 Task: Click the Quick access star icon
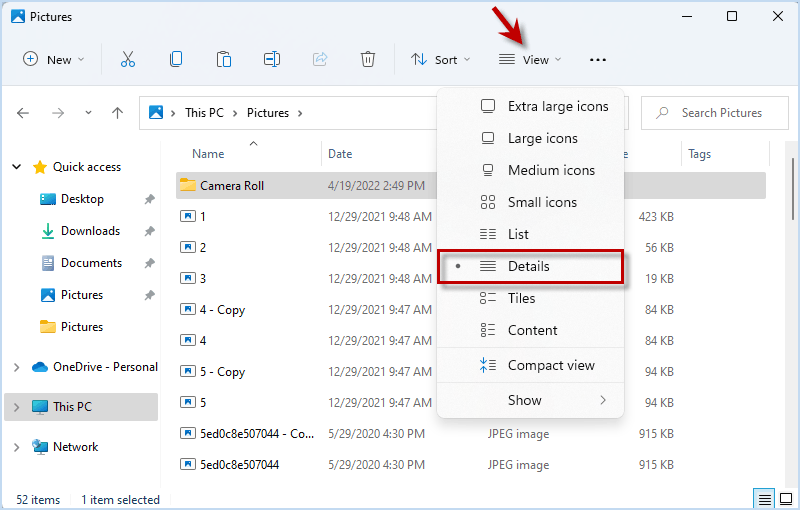coord(40,167)
